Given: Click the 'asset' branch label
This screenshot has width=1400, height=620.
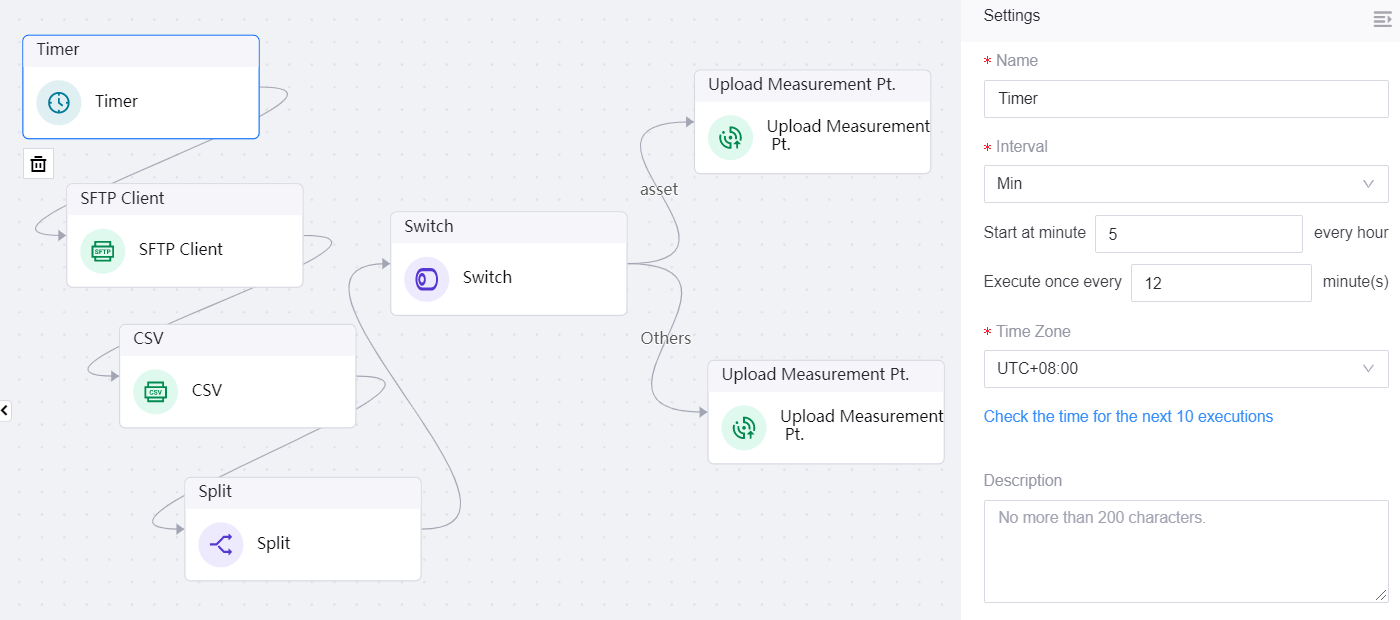Looking at the screenshot, I should click(659, 189).
